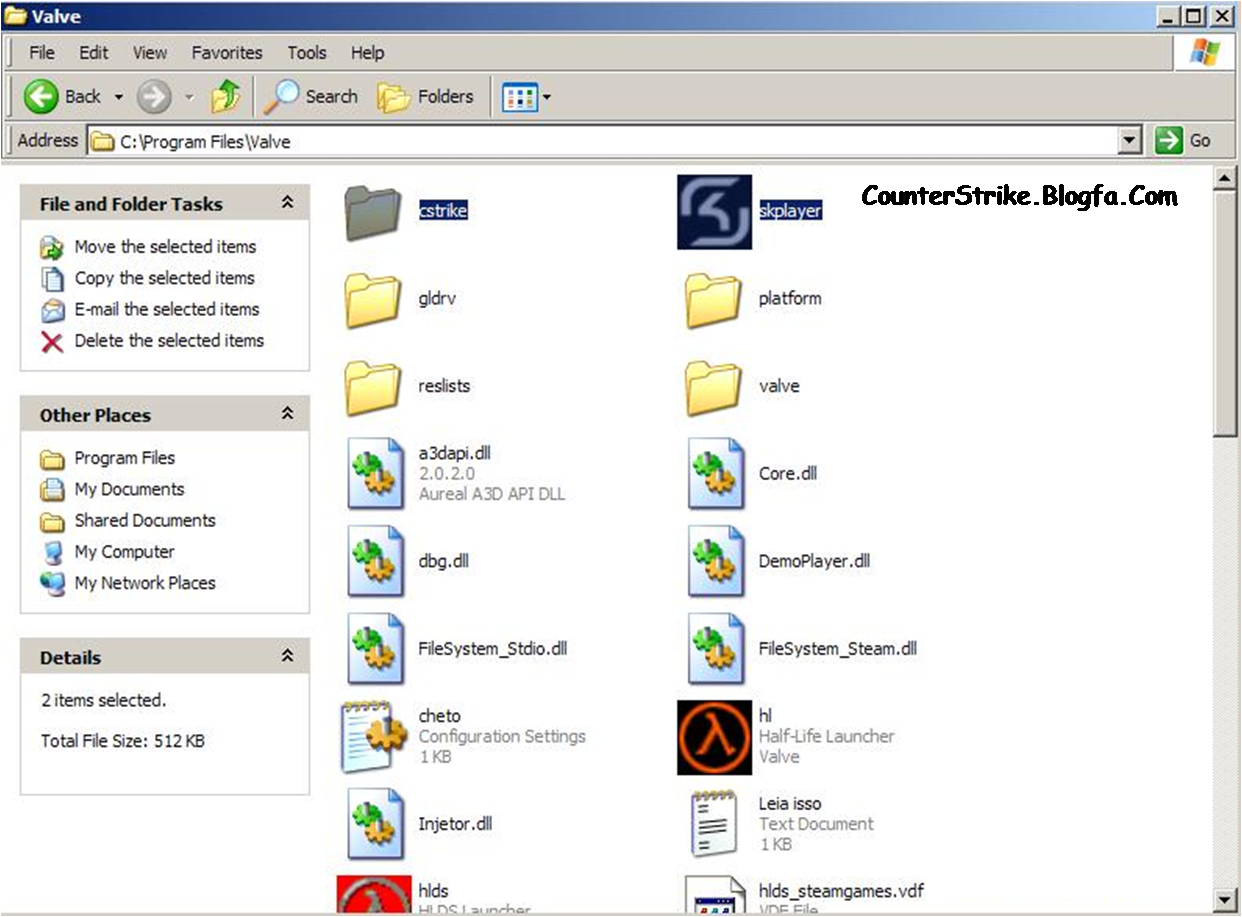Viewport: 1242px width, 917px height.
Task: Click the Back arrow icon
Action: (x=41, y=96)
